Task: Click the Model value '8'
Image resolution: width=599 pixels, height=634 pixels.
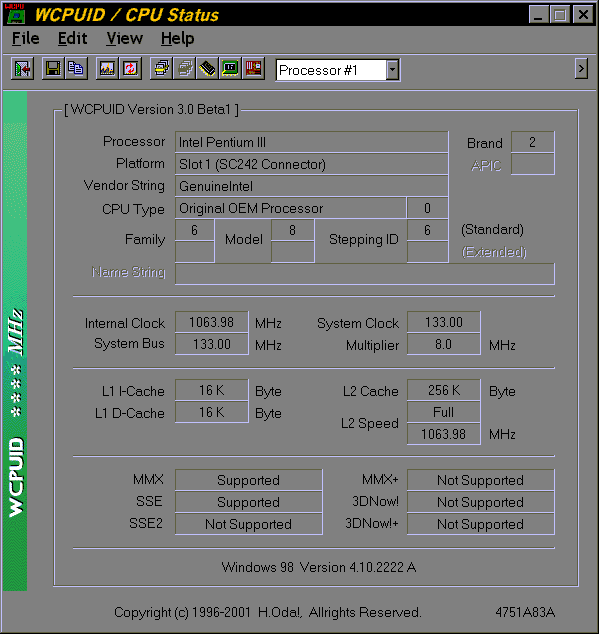Action: point(292,230)
